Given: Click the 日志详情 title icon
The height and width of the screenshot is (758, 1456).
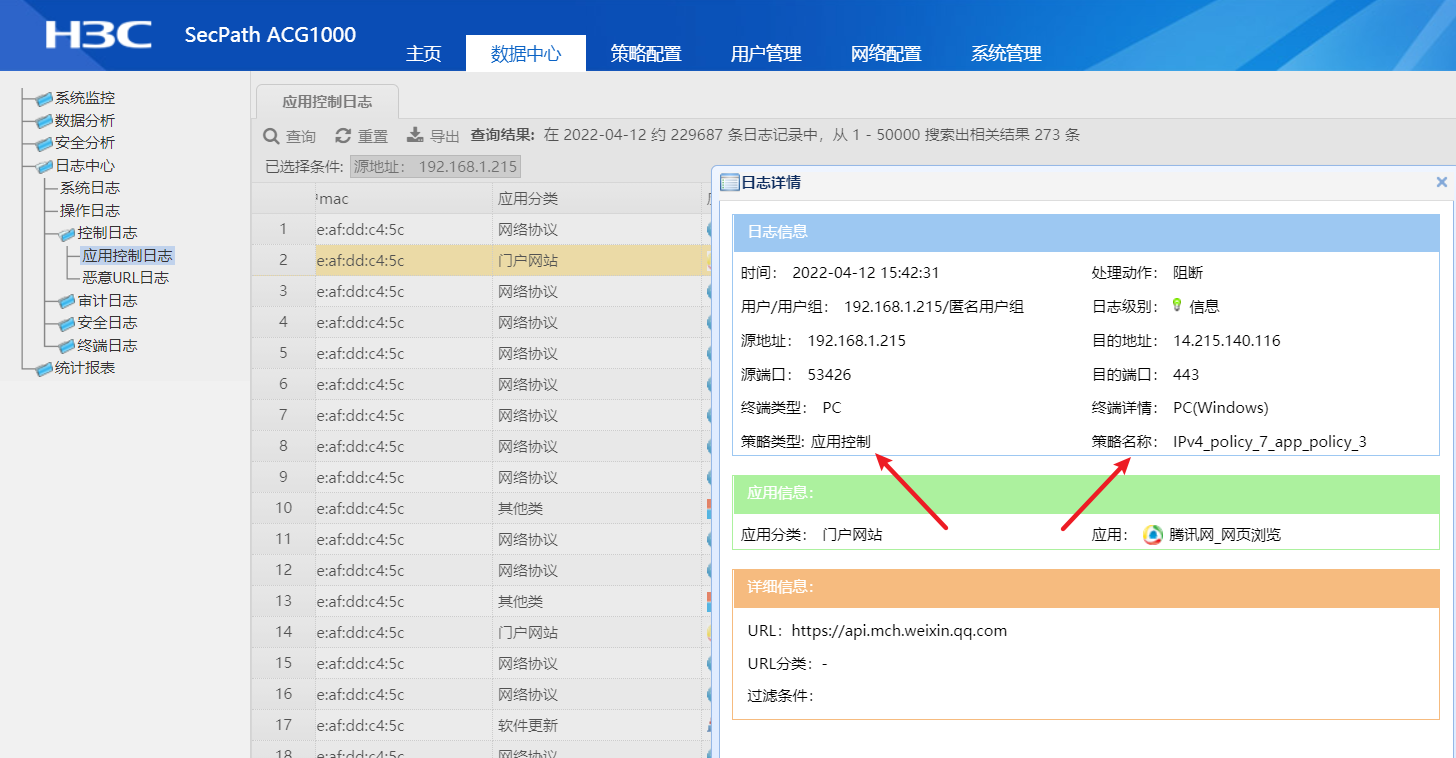Looking at the screenshot, I should tap(729, 183).
